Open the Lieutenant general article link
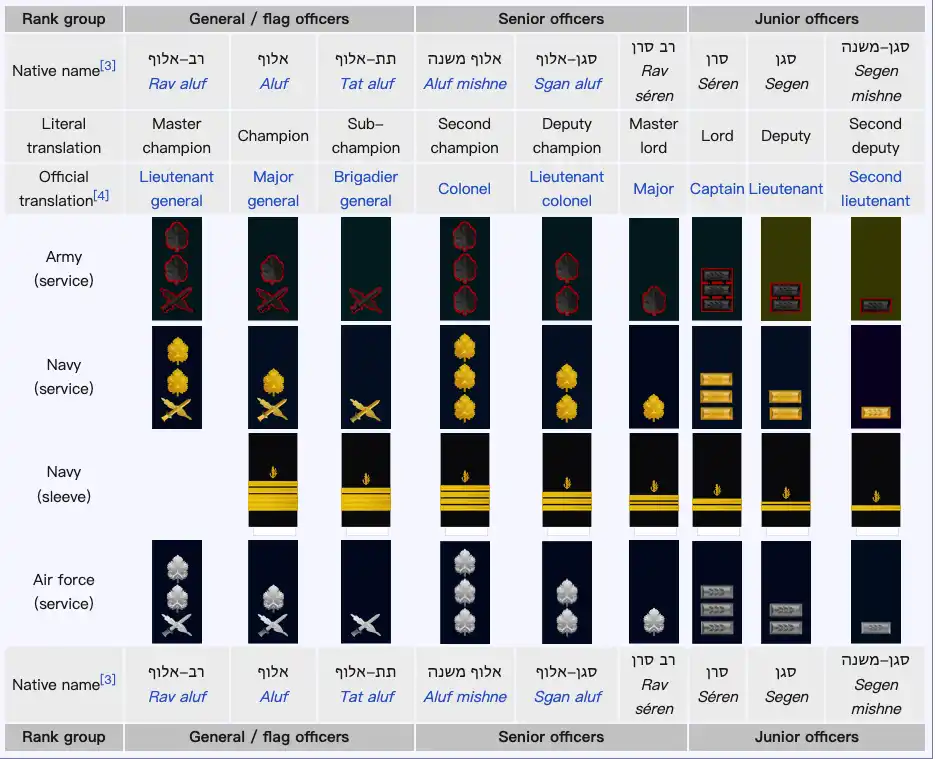Image resolution: width=935 pixels, height=759 pixels. click(x=177, y=189)
